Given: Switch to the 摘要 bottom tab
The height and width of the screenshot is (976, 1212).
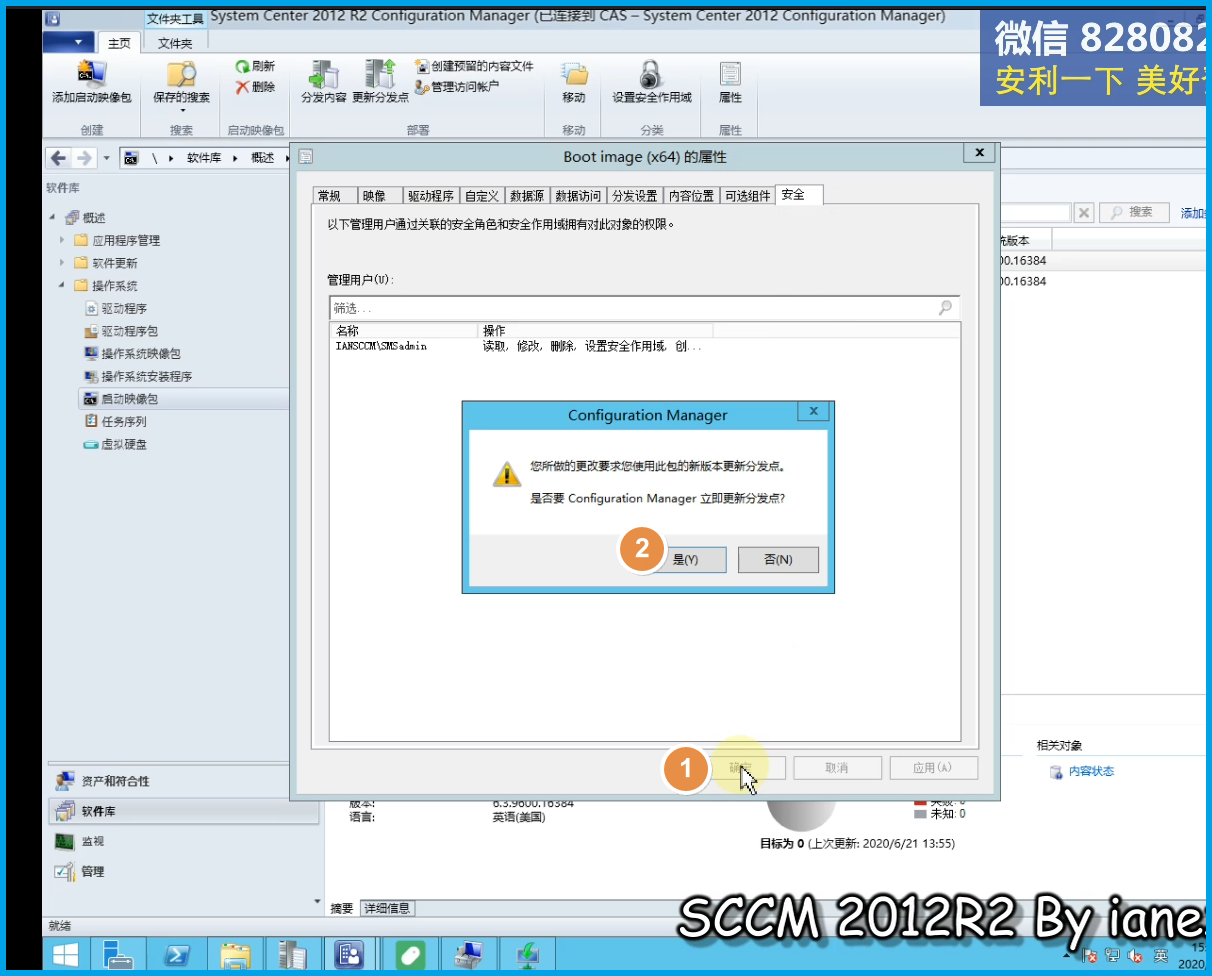Looking at the screenshot, I should [342, 908].
